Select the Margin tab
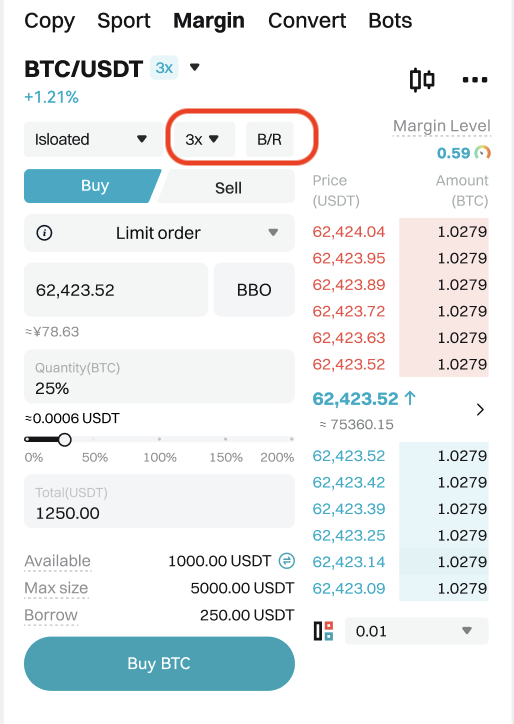 [209, 21]
